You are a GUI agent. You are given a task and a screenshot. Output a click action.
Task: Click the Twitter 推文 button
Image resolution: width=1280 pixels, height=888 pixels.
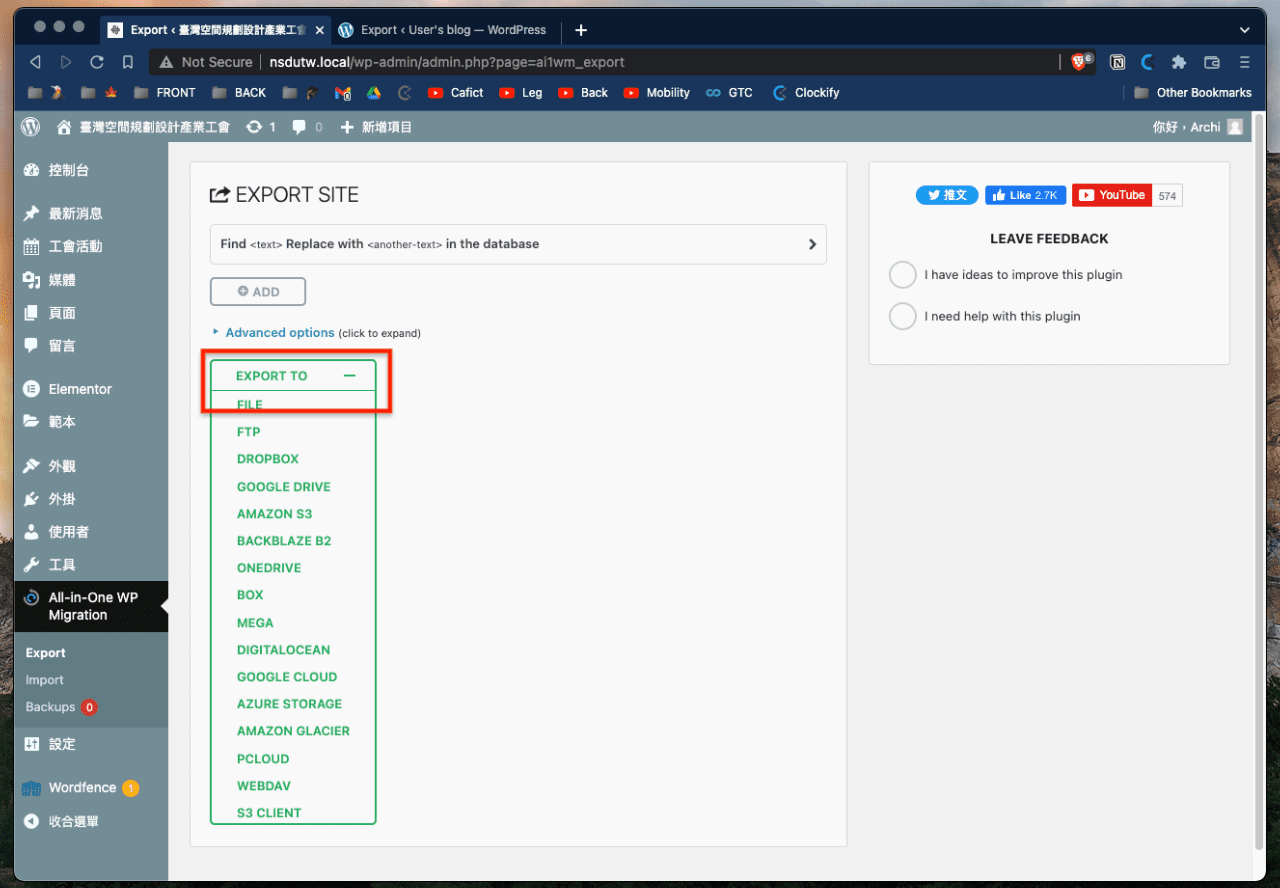[947, 195]
